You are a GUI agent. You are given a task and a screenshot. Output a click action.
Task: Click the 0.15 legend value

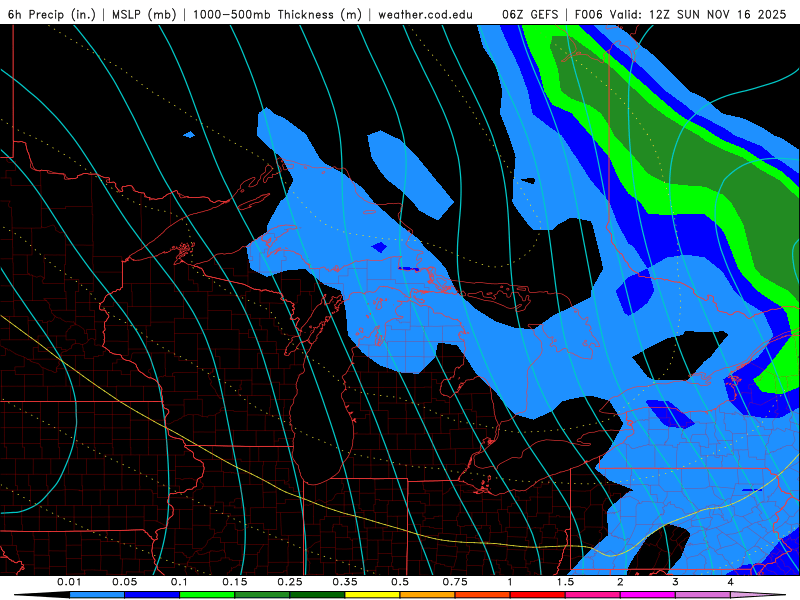pos(235,582)
